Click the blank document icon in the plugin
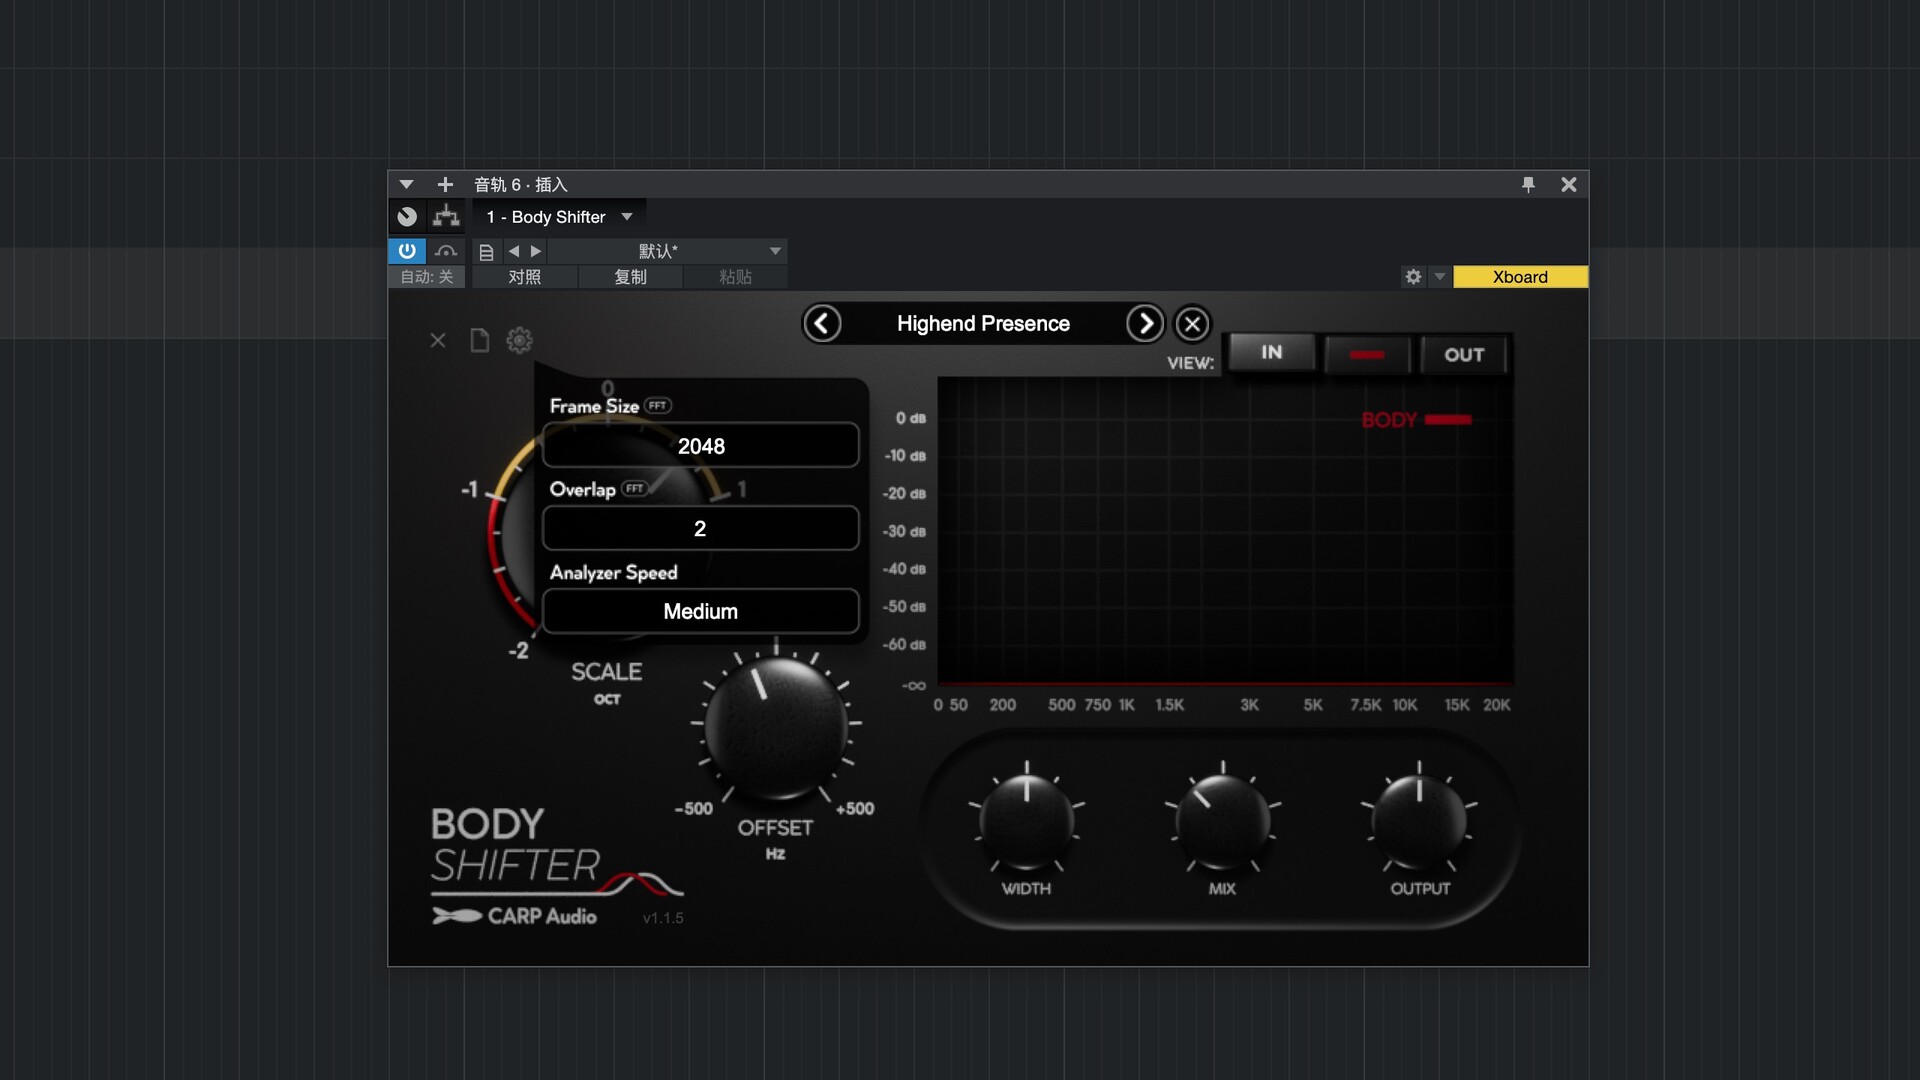 pos(479,340)
